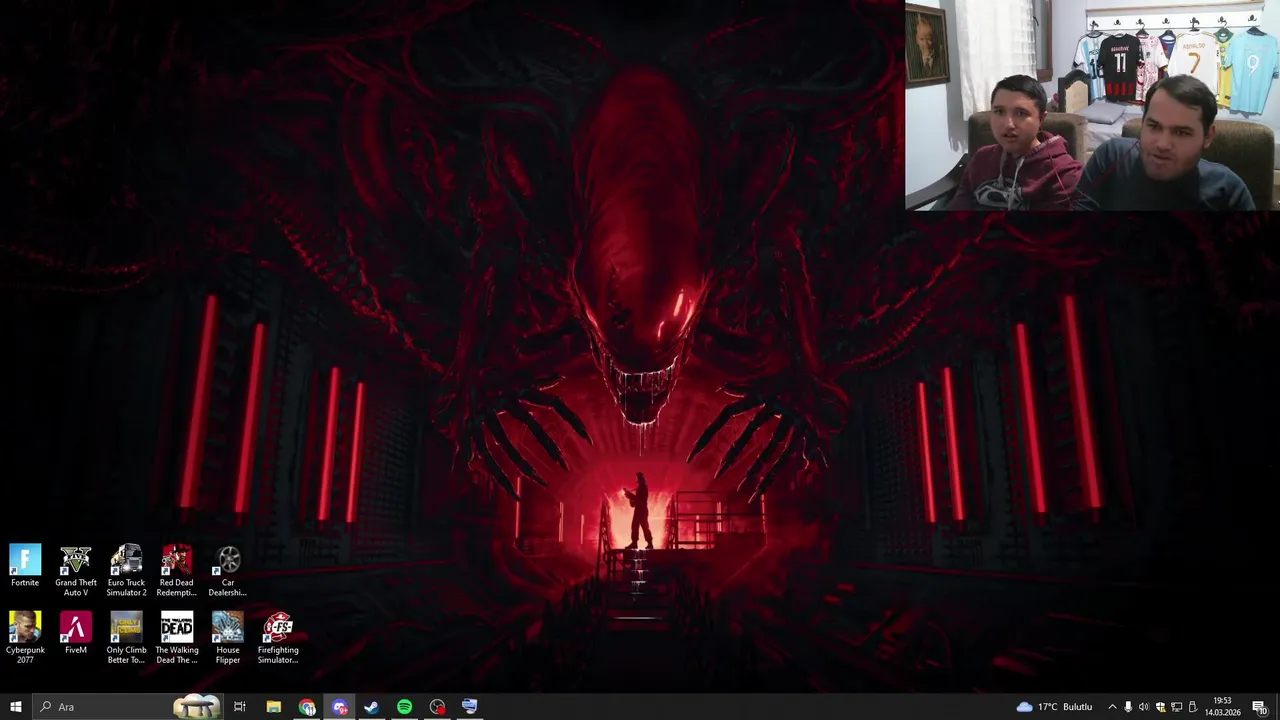Click the dolmen search highlight image
Viewport: 1280px width, 720px height.
196,707
